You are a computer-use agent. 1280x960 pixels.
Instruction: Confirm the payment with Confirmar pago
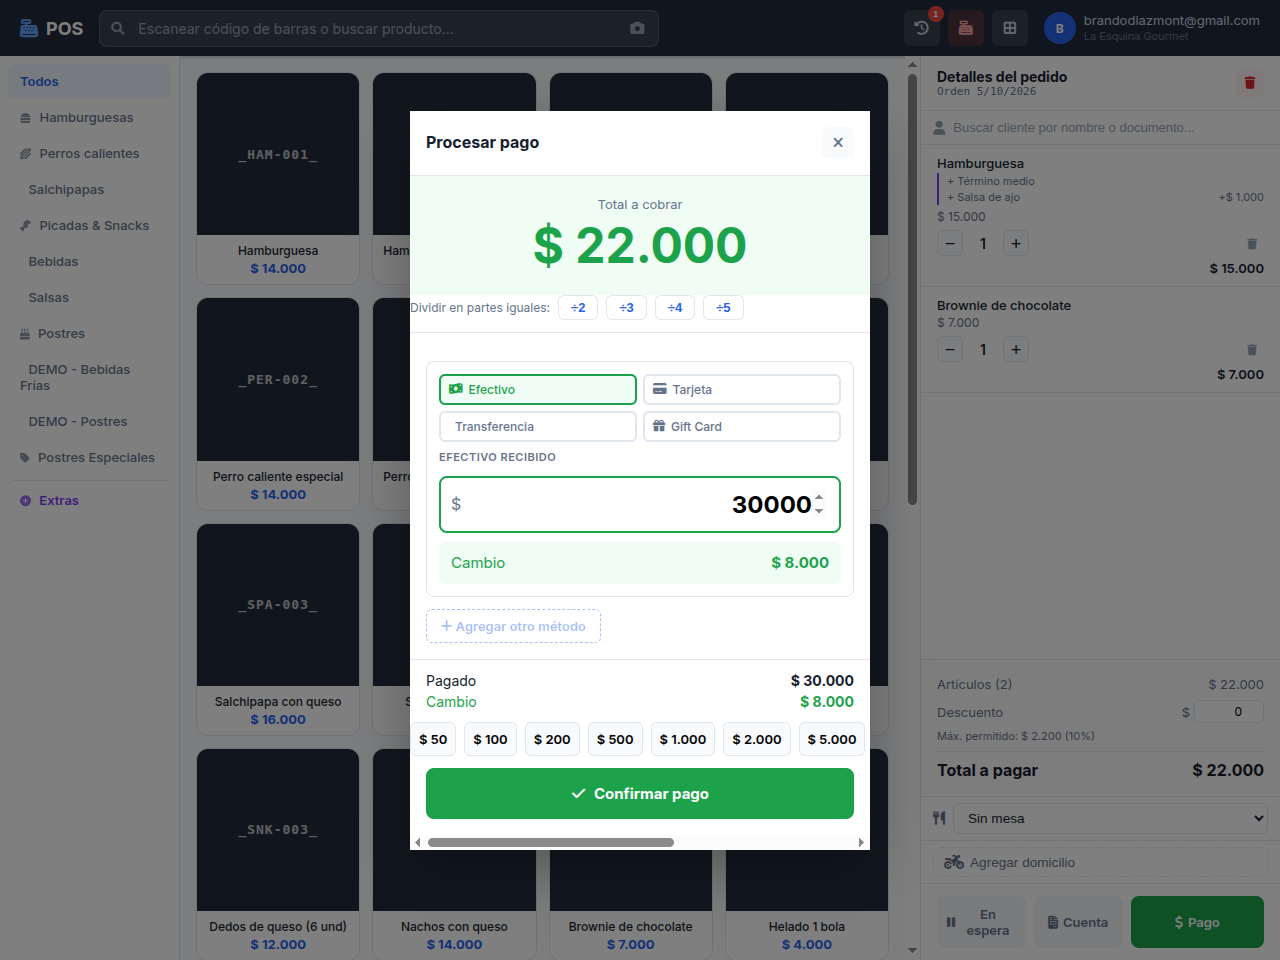point(640,794)
